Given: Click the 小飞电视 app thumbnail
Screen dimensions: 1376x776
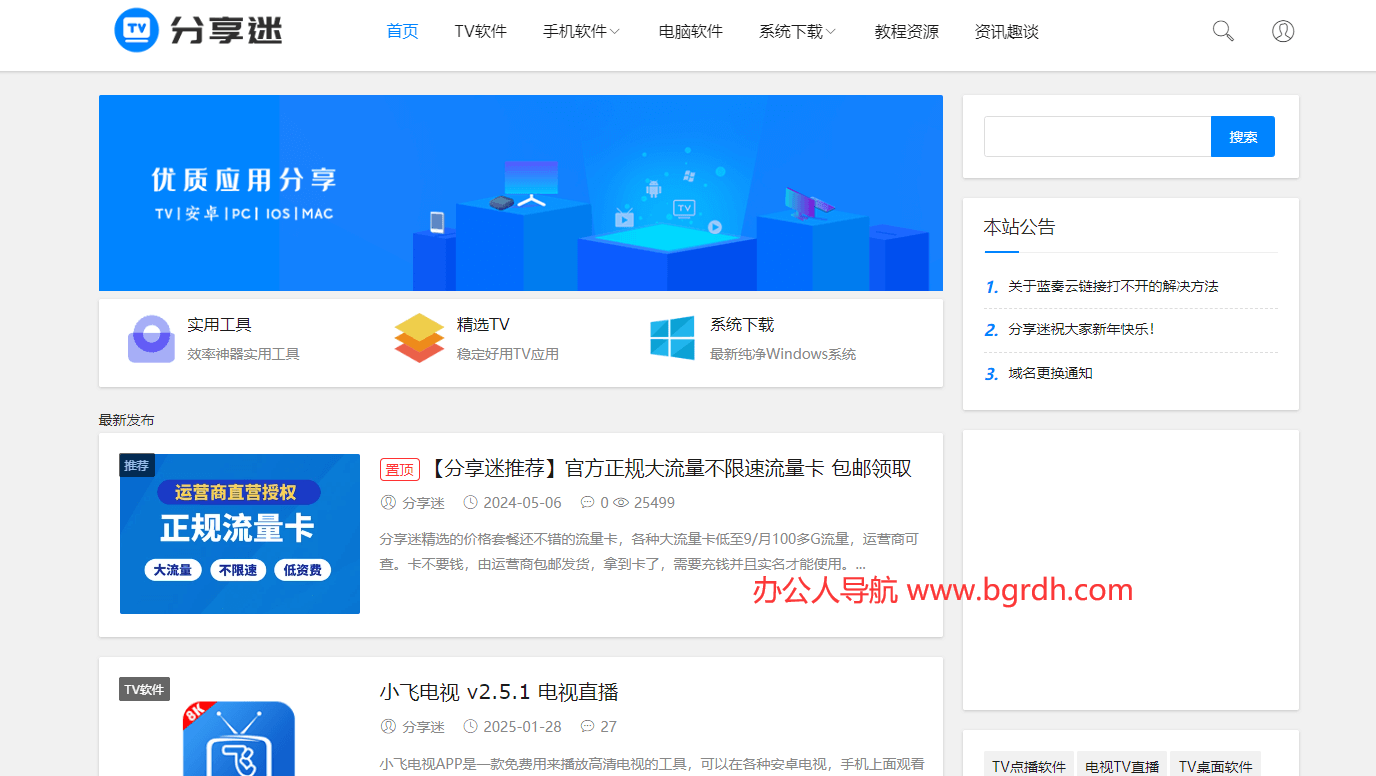Looking at the screenshot, I should pyautogui.click(x=238, y=738).
